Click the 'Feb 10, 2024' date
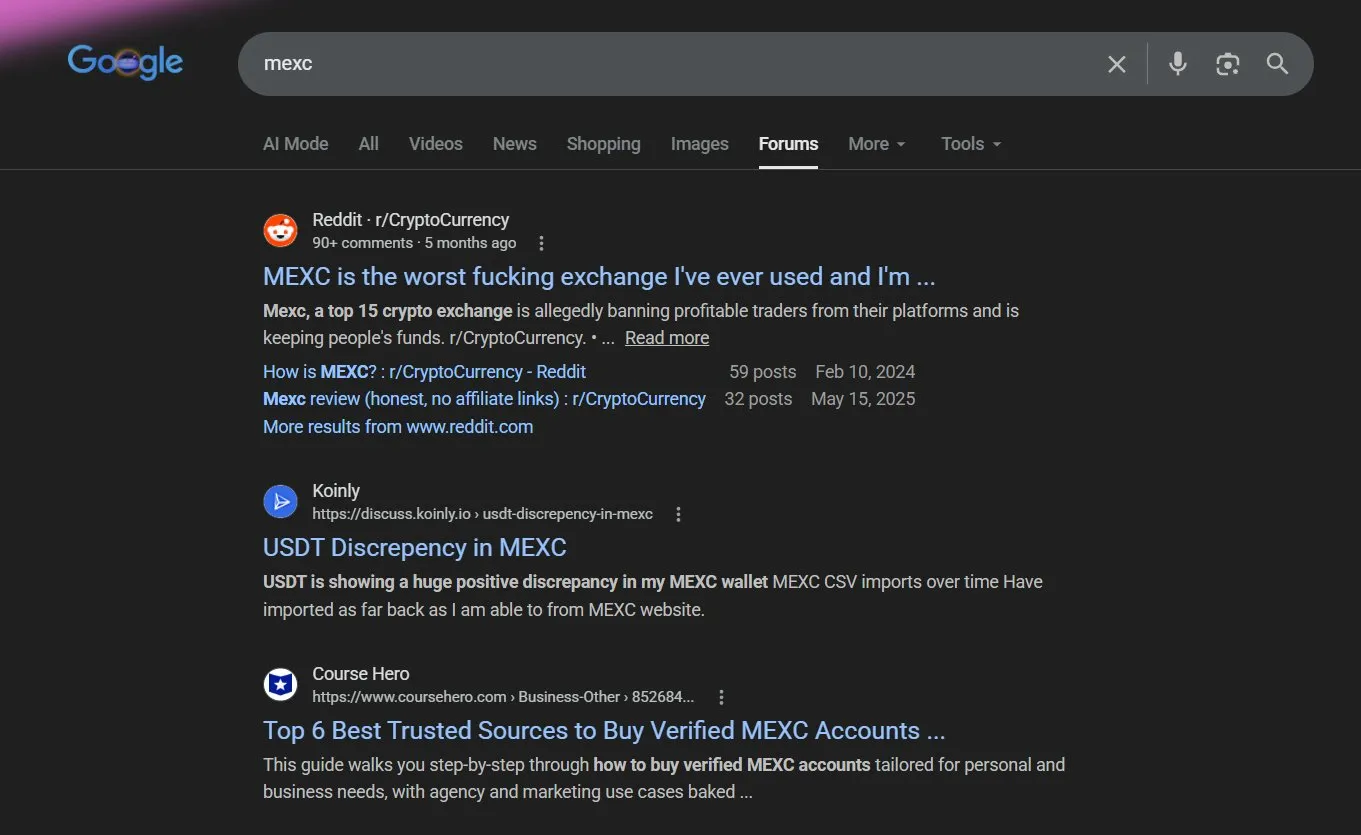The height and width of the screenshot is (835, 1361). pos(865,372)
